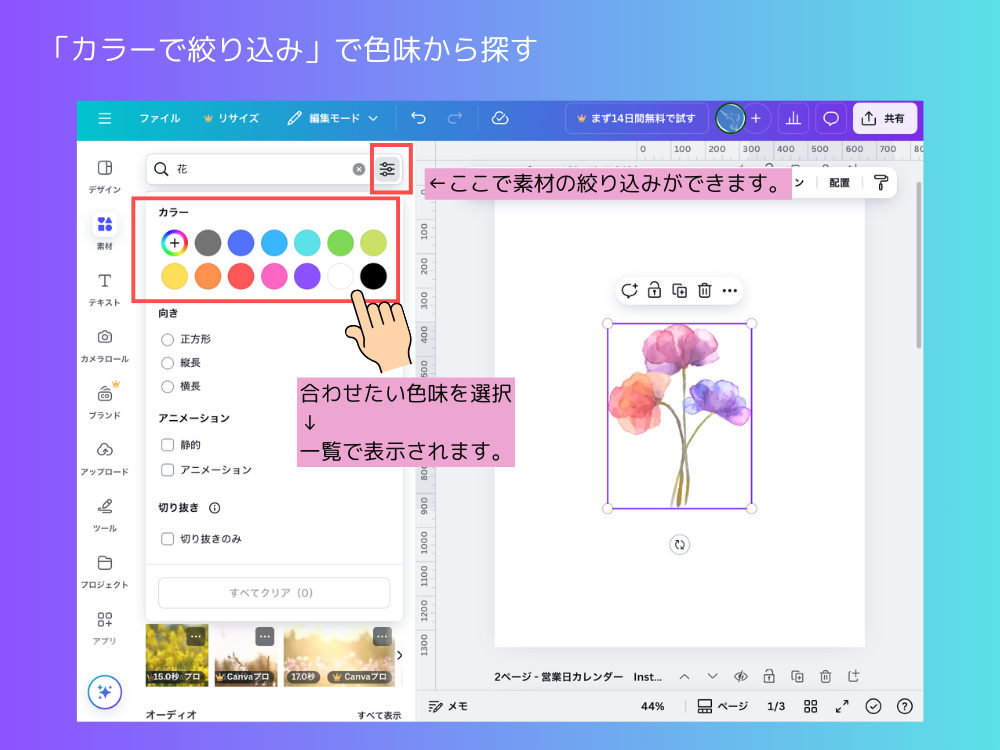
Task: Open the search filter settings icon
Action: [389, 170]
